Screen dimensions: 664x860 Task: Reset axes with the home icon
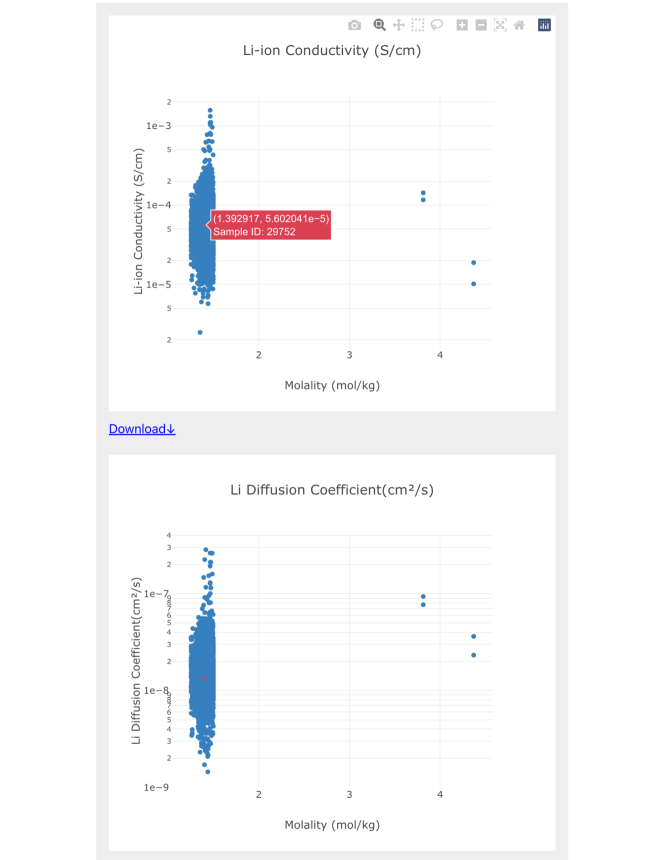click(519, 25)
